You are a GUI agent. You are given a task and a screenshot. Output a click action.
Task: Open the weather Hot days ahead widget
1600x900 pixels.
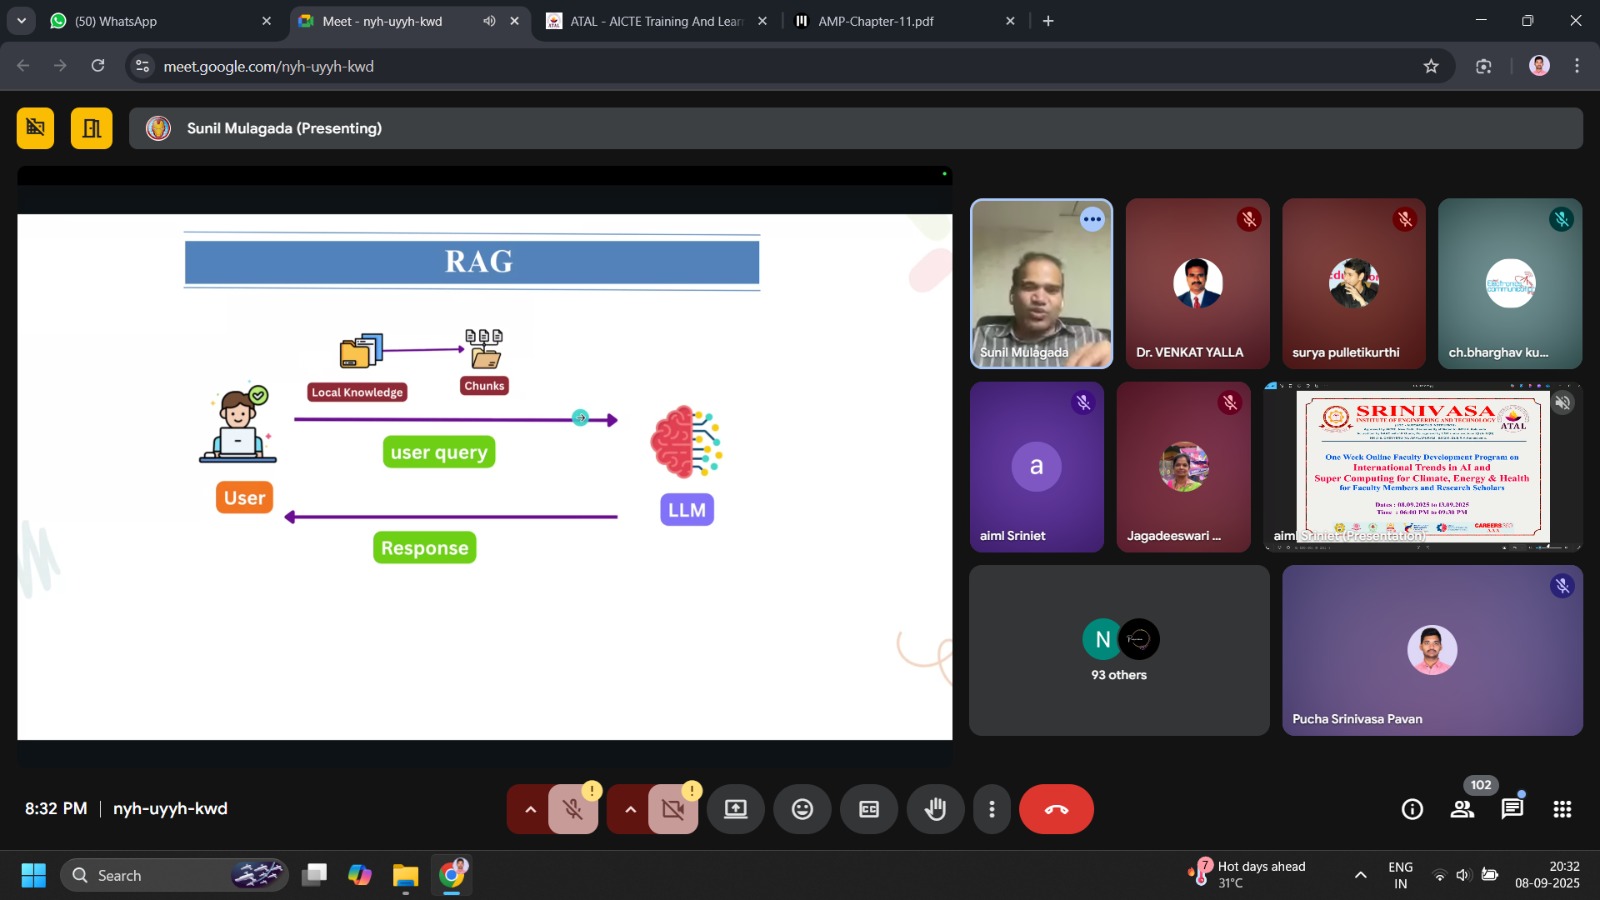[x=1248, y=874]
